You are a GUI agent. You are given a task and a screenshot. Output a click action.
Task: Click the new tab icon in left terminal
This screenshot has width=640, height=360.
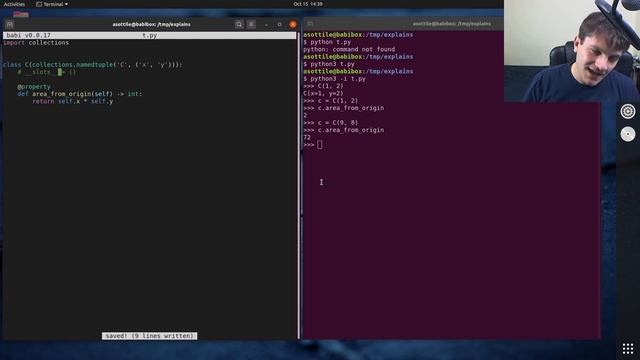(10, 24)
